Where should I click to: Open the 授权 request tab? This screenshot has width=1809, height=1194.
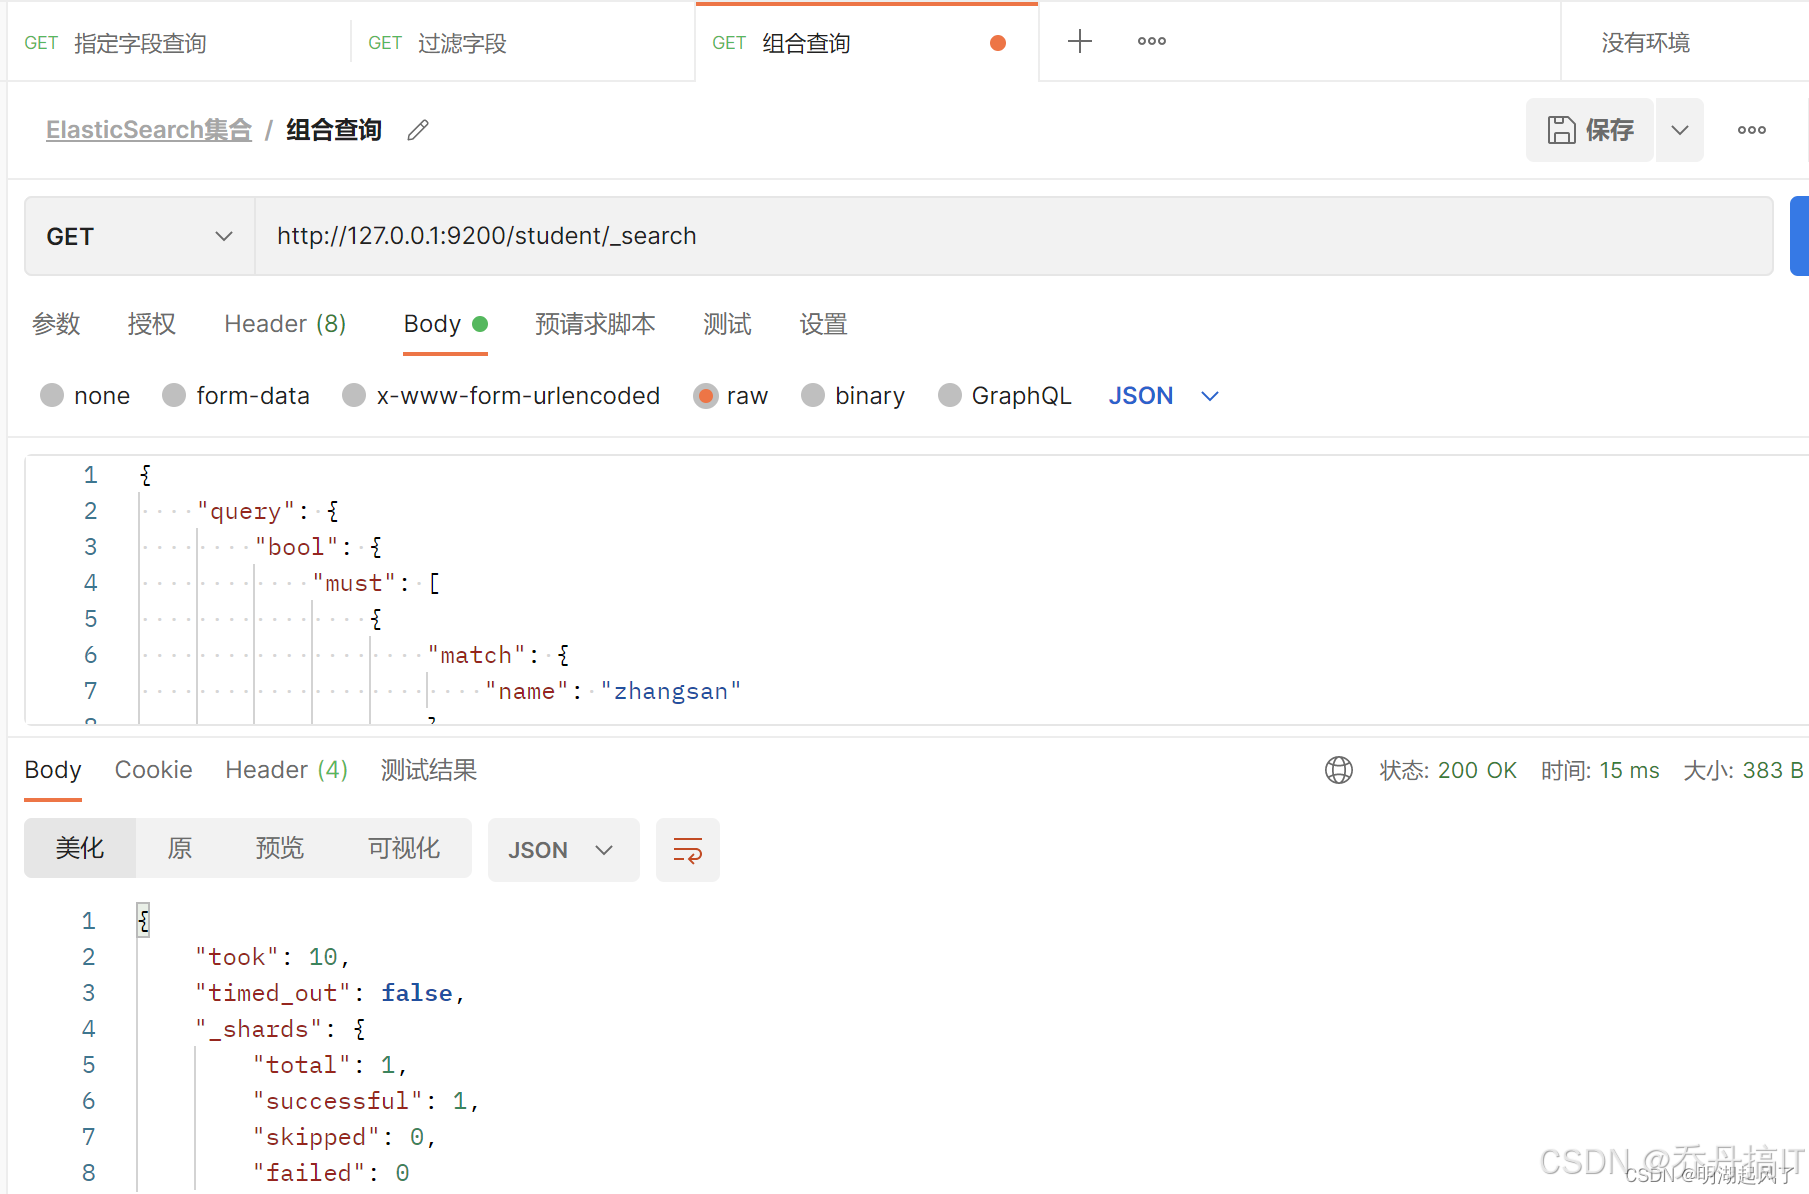152,324
